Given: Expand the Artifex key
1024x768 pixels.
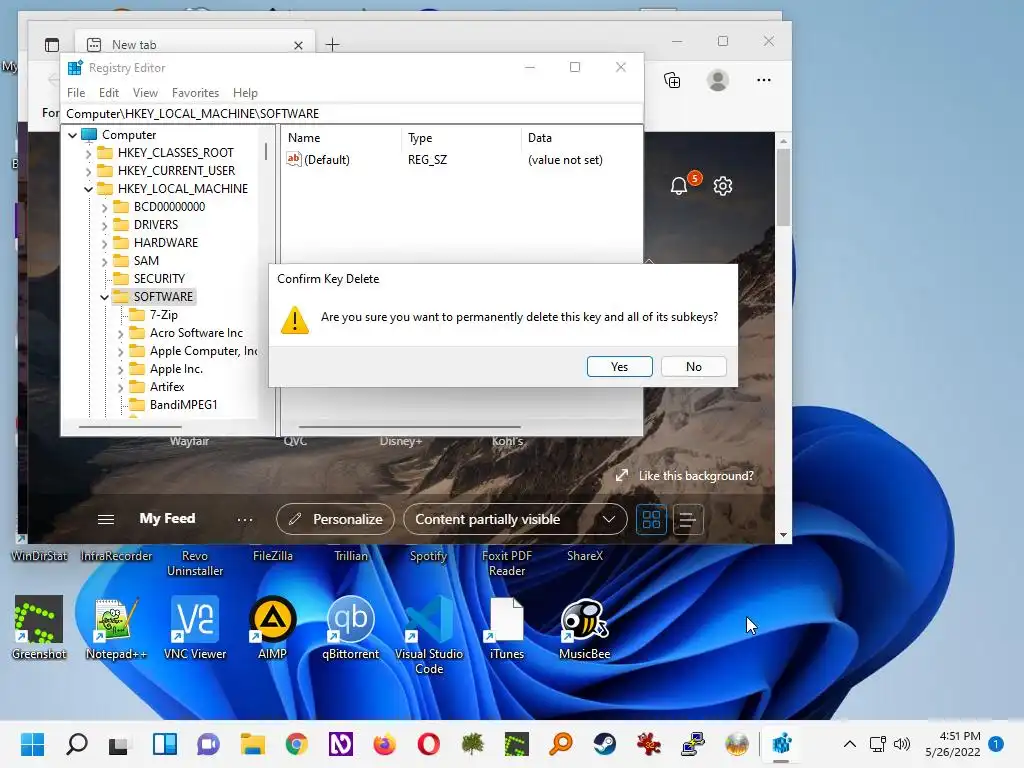Looking at the screenshot, I should tap(121, 387).
